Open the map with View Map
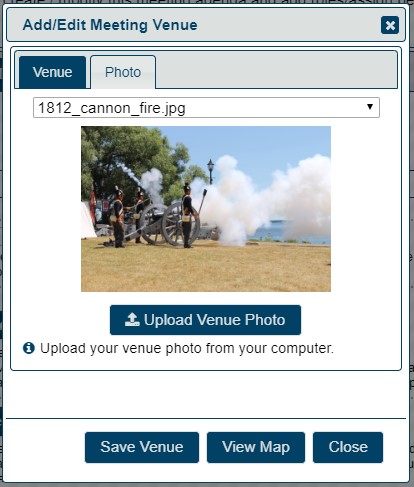 pyautogui.click(x=256, y=447)
